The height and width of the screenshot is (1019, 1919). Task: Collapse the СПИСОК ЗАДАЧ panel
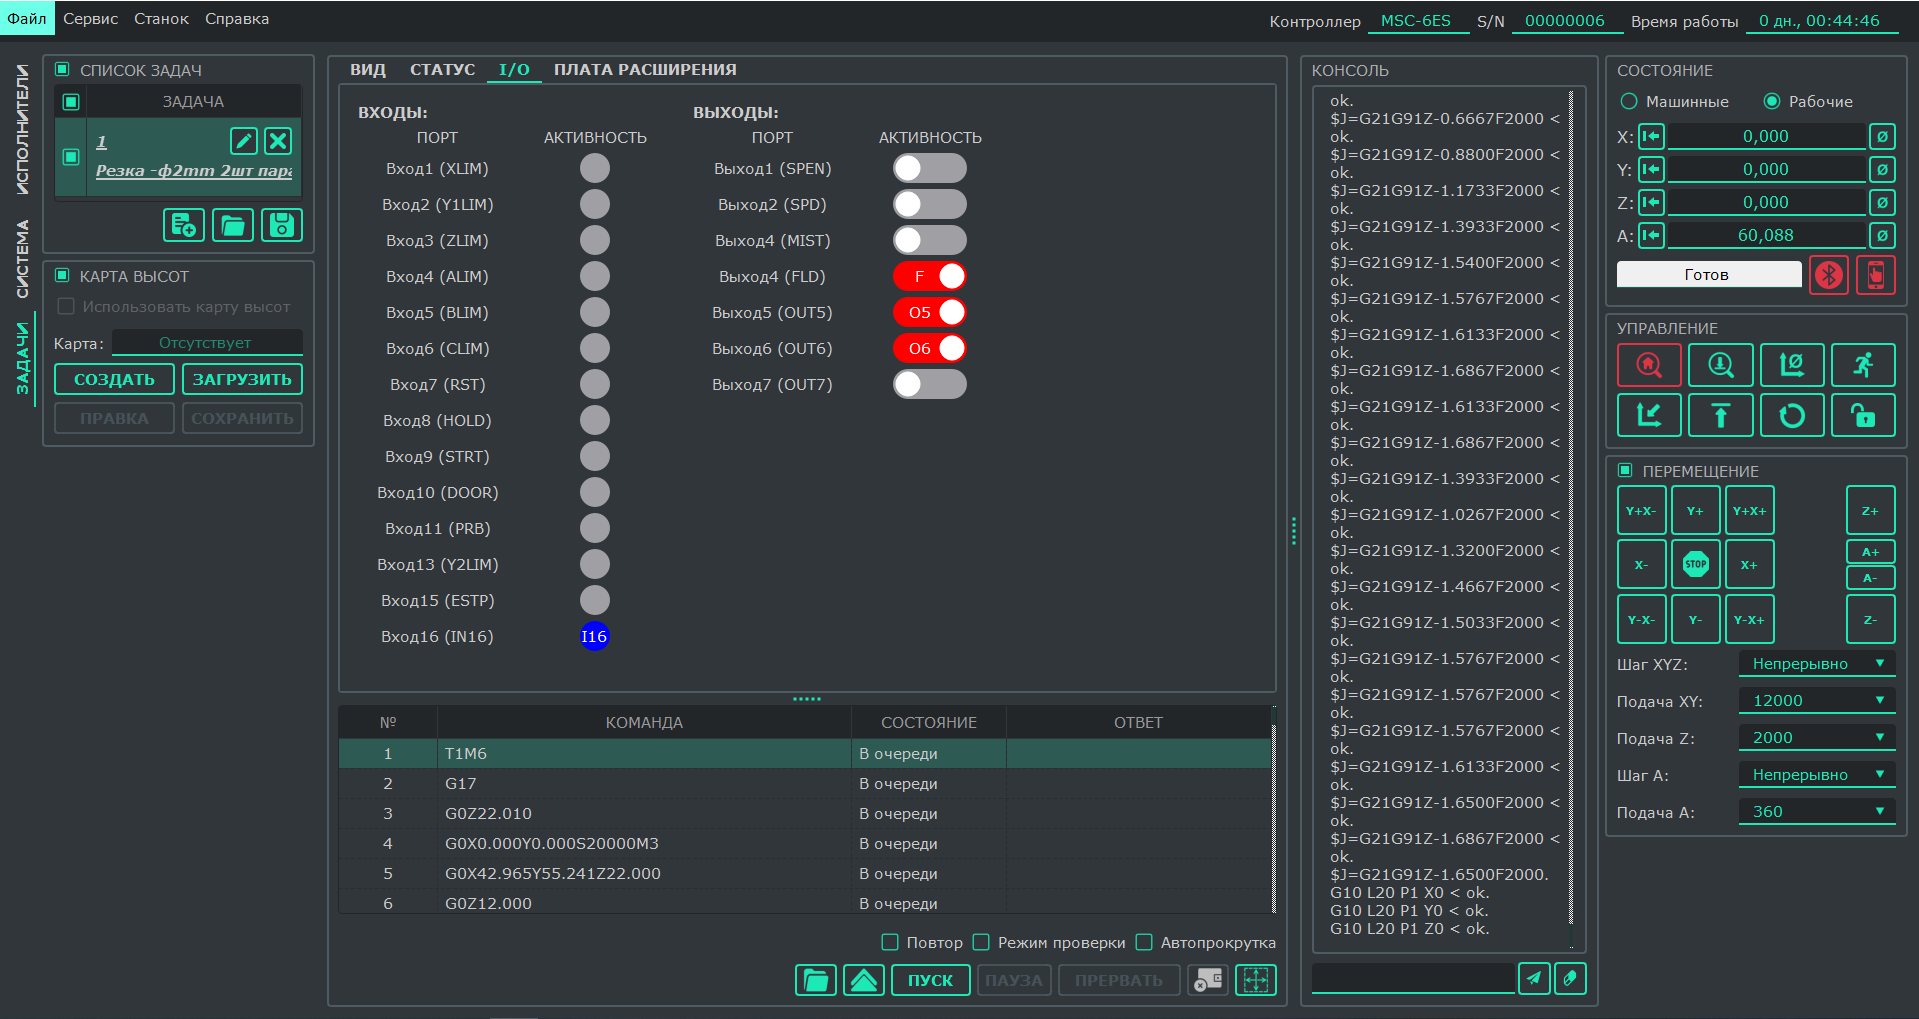point(62,69)
